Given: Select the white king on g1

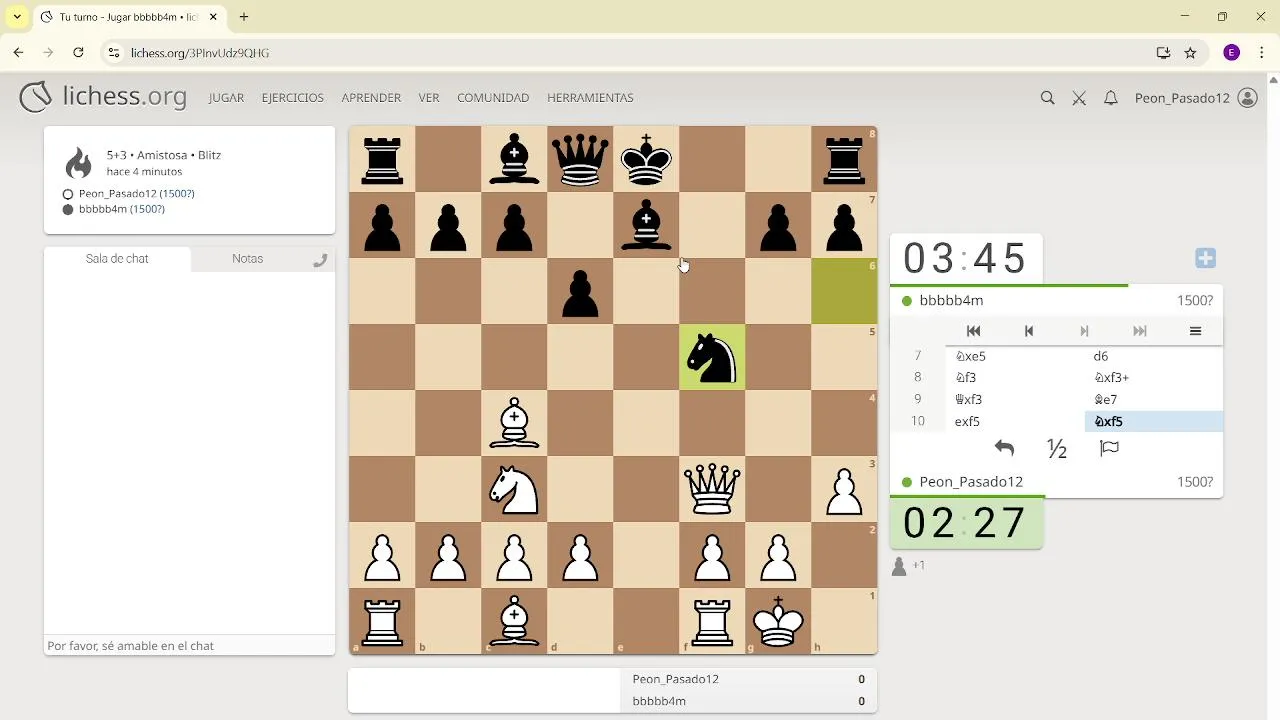Looking at the screenshot, I should [778, 621].
